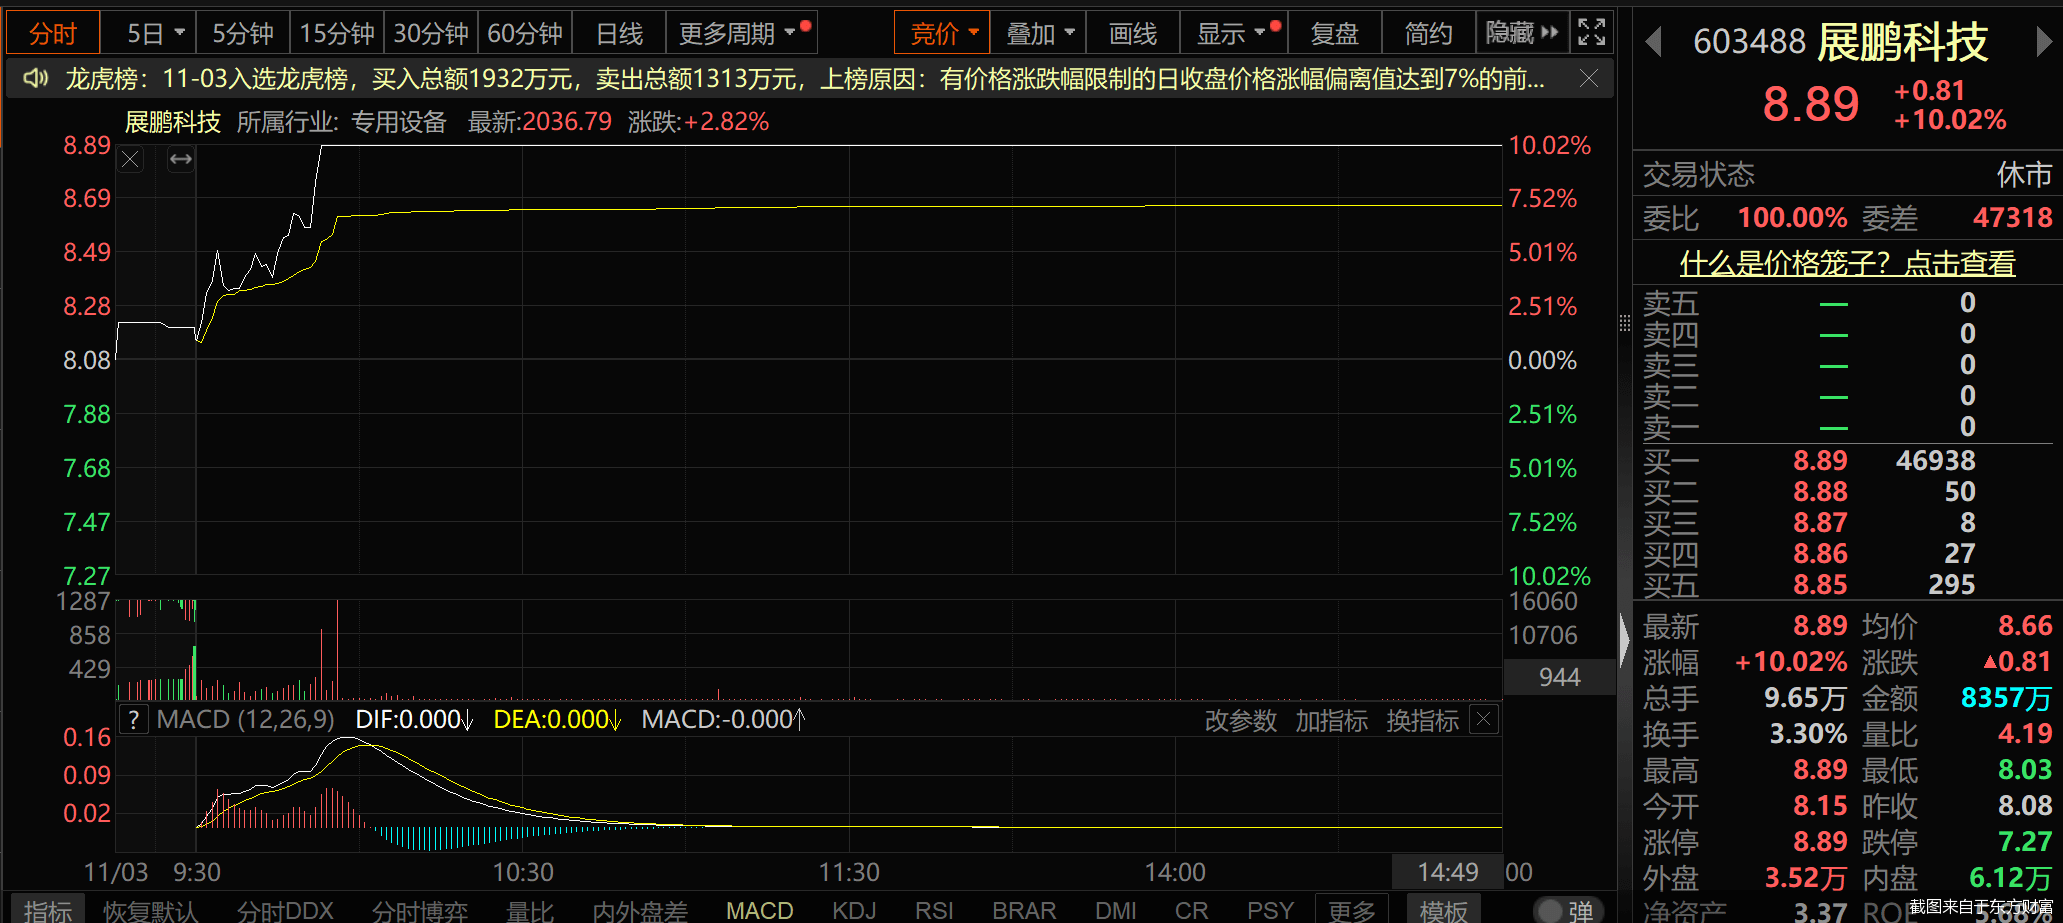Screen dimensions: 2063x923
Task: Click the horizontal stretch arrow icon on chart
Action: pos(181,159)
